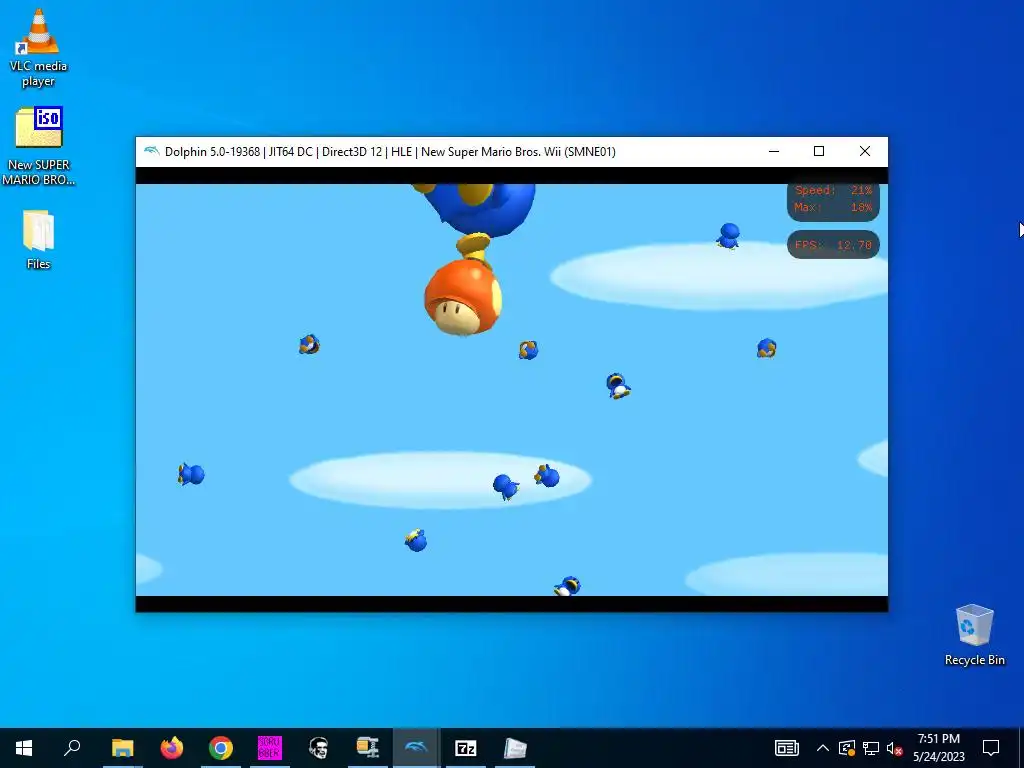Open the security warning tray icon
Viewport: 1024px width, 768px height.
[x=847, y=748]
